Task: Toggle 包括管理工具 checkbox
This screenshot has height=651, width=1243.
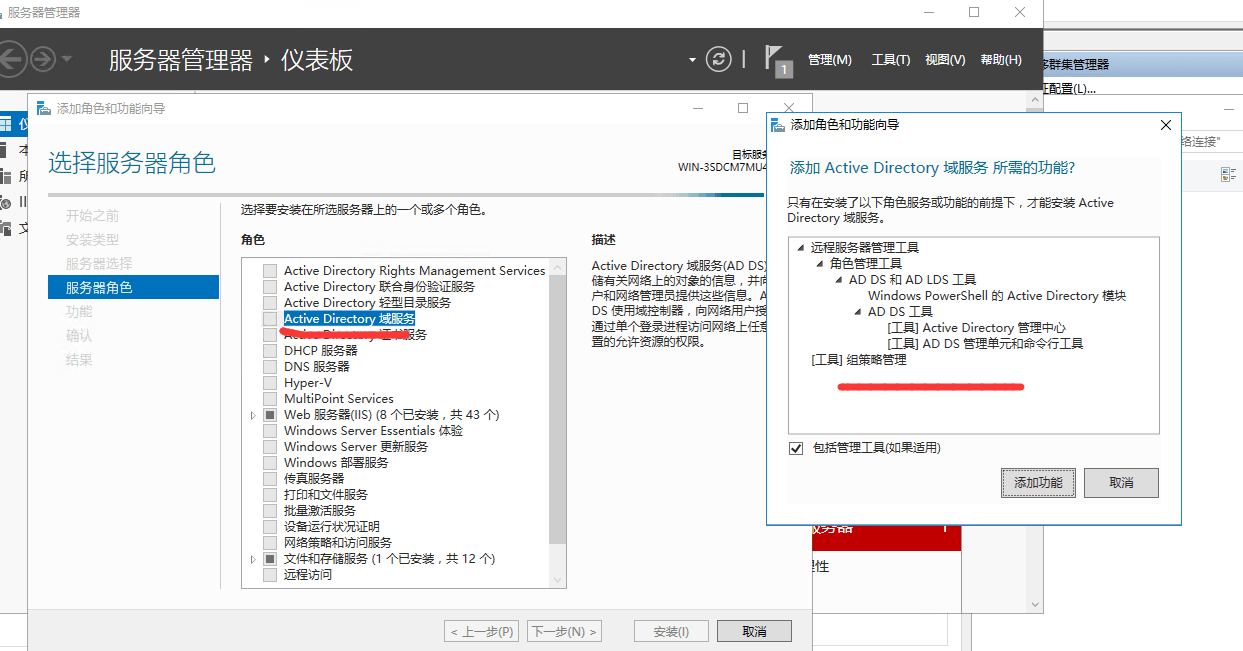Action: [x=797, y=448]
